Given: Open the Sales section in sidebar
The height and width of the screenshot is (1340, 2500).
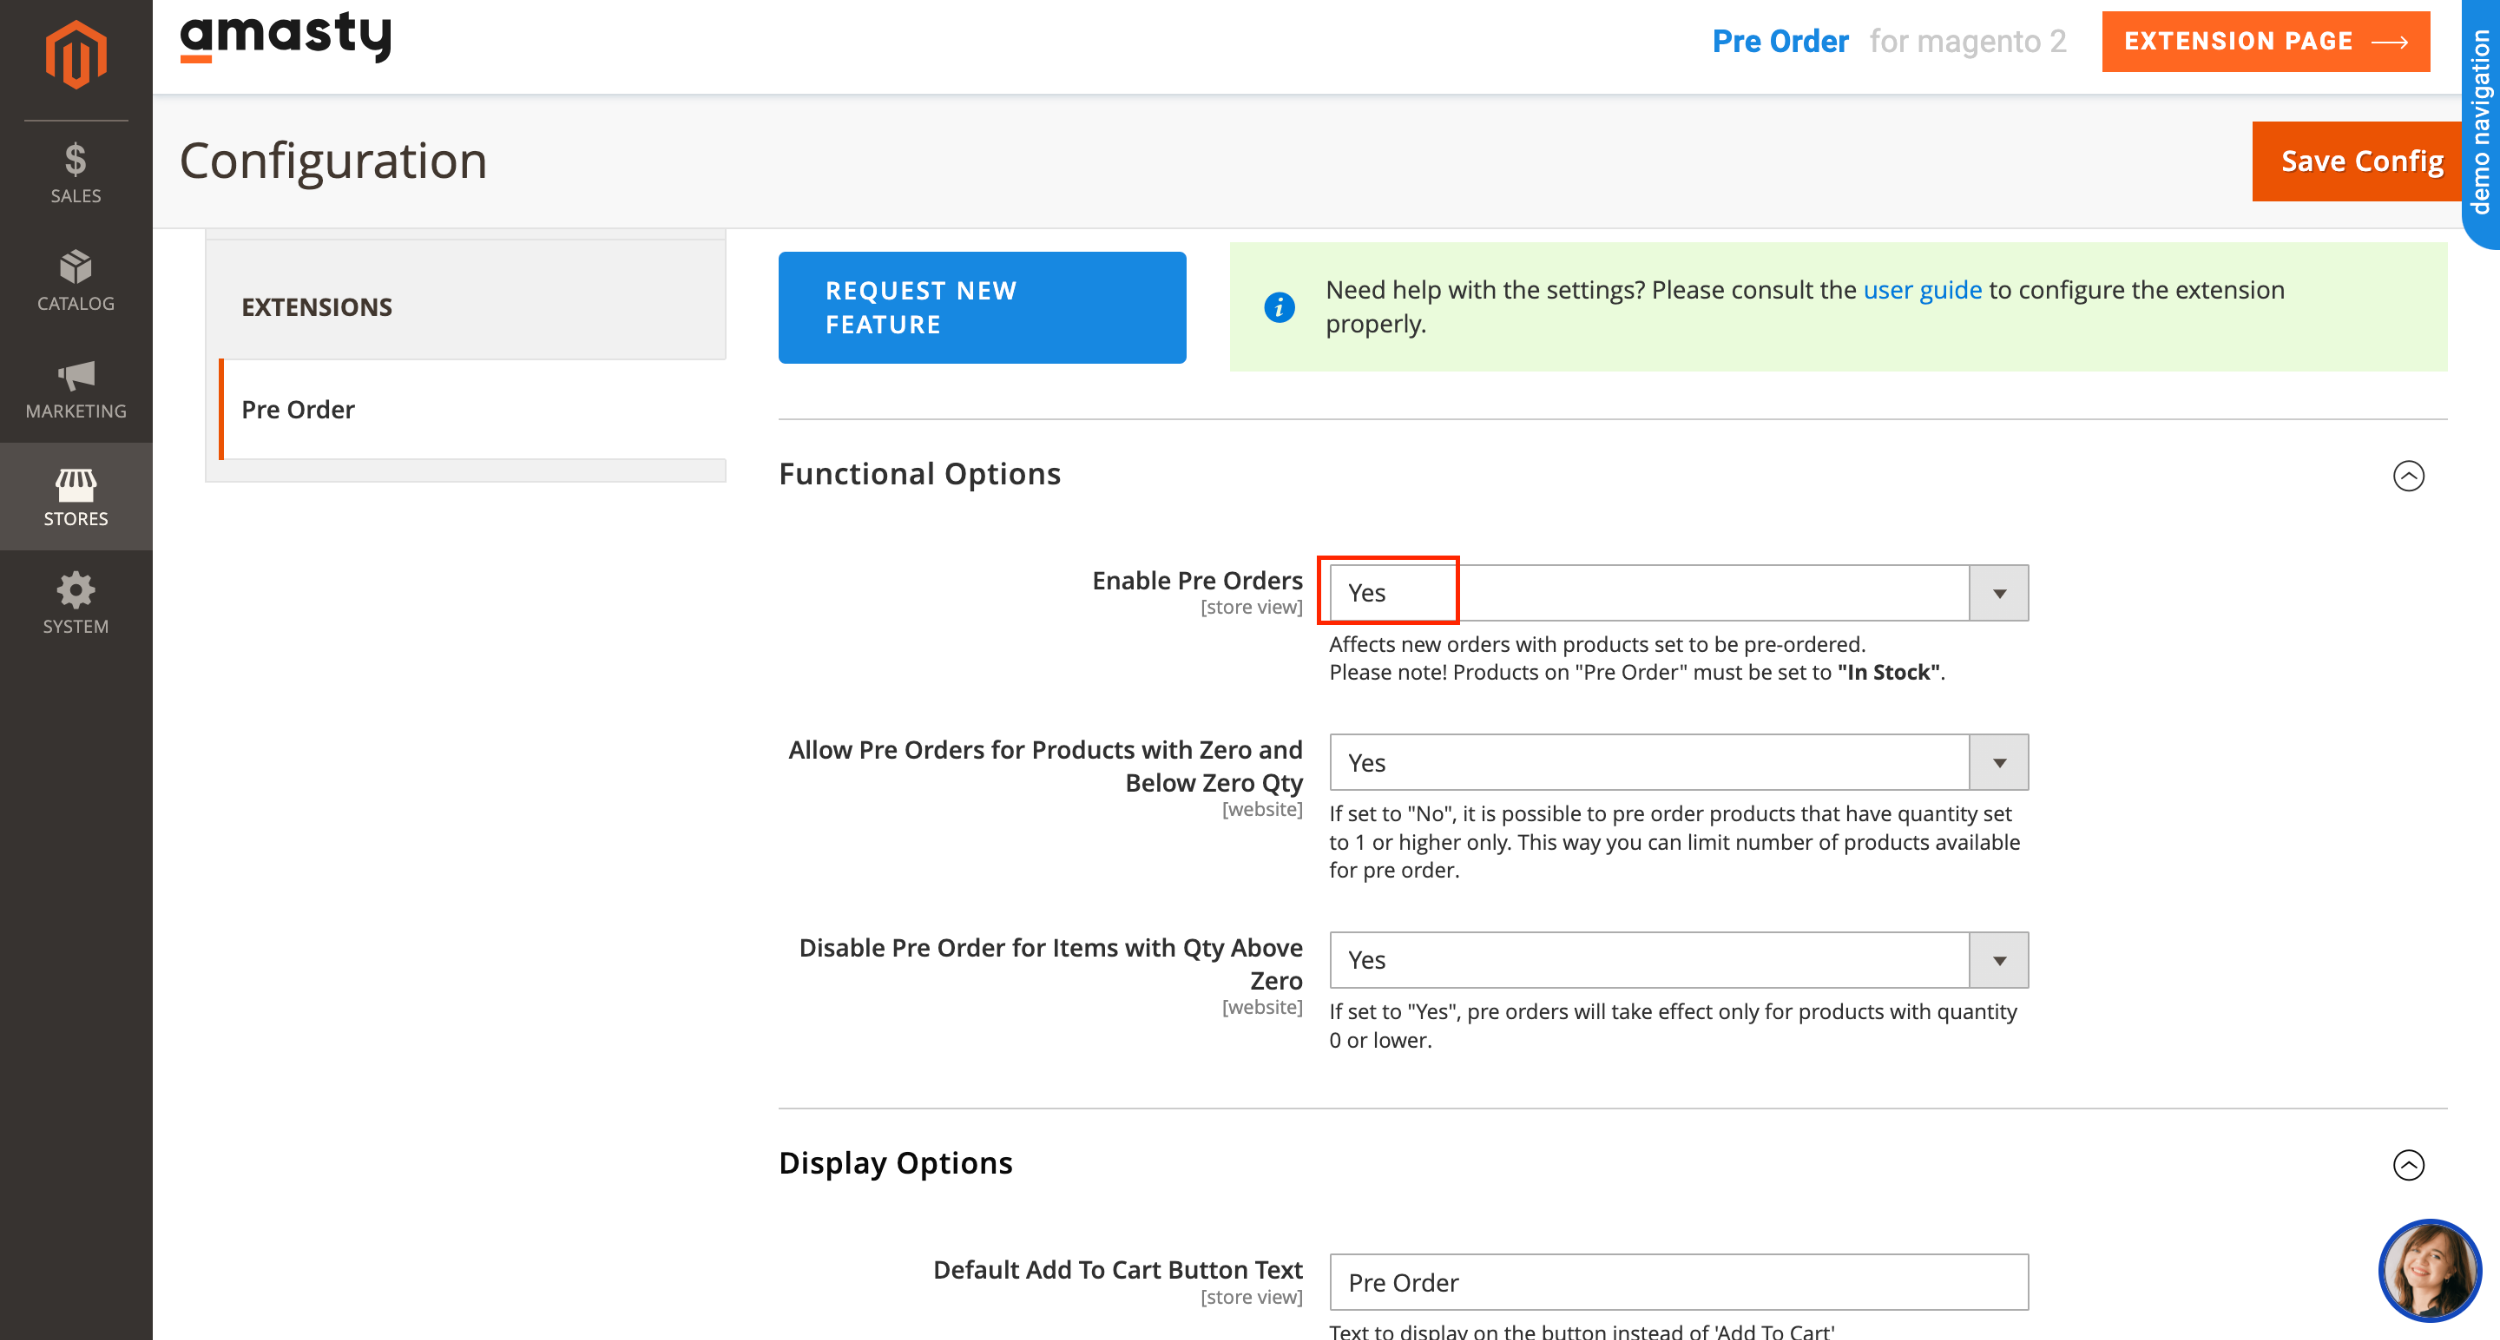Looking at the screenshot, I should tap(75, 170).
